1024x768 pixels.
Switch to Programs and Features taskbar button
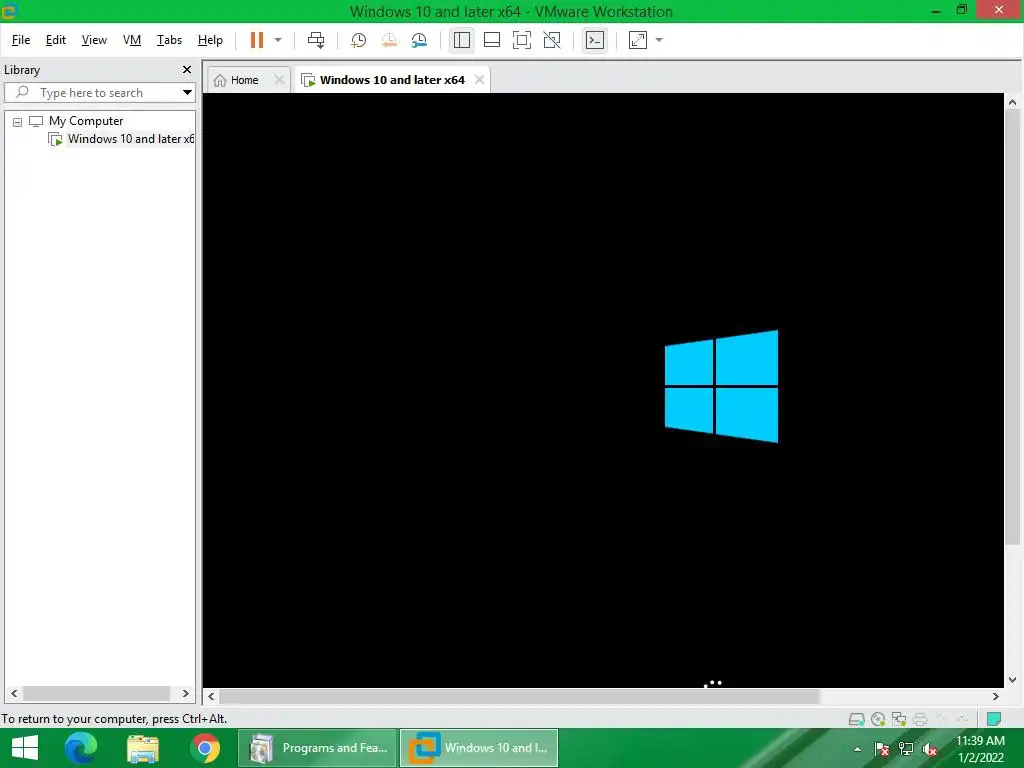coord(317,748)
